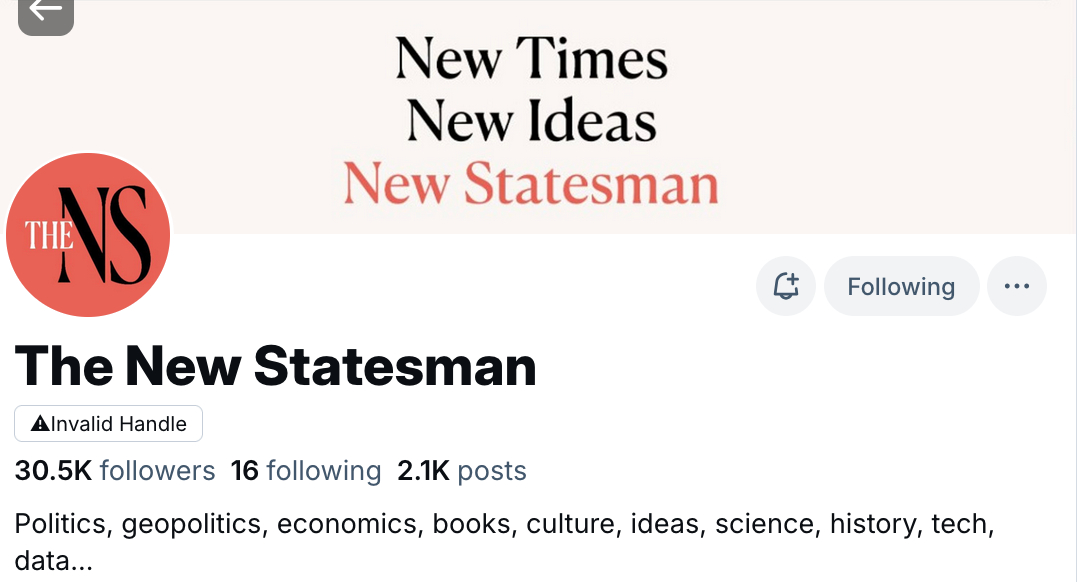Viewport: 1088px width, 582px height.
Task: Toggle the Following button to unfollow
Action: coord(901,287)
